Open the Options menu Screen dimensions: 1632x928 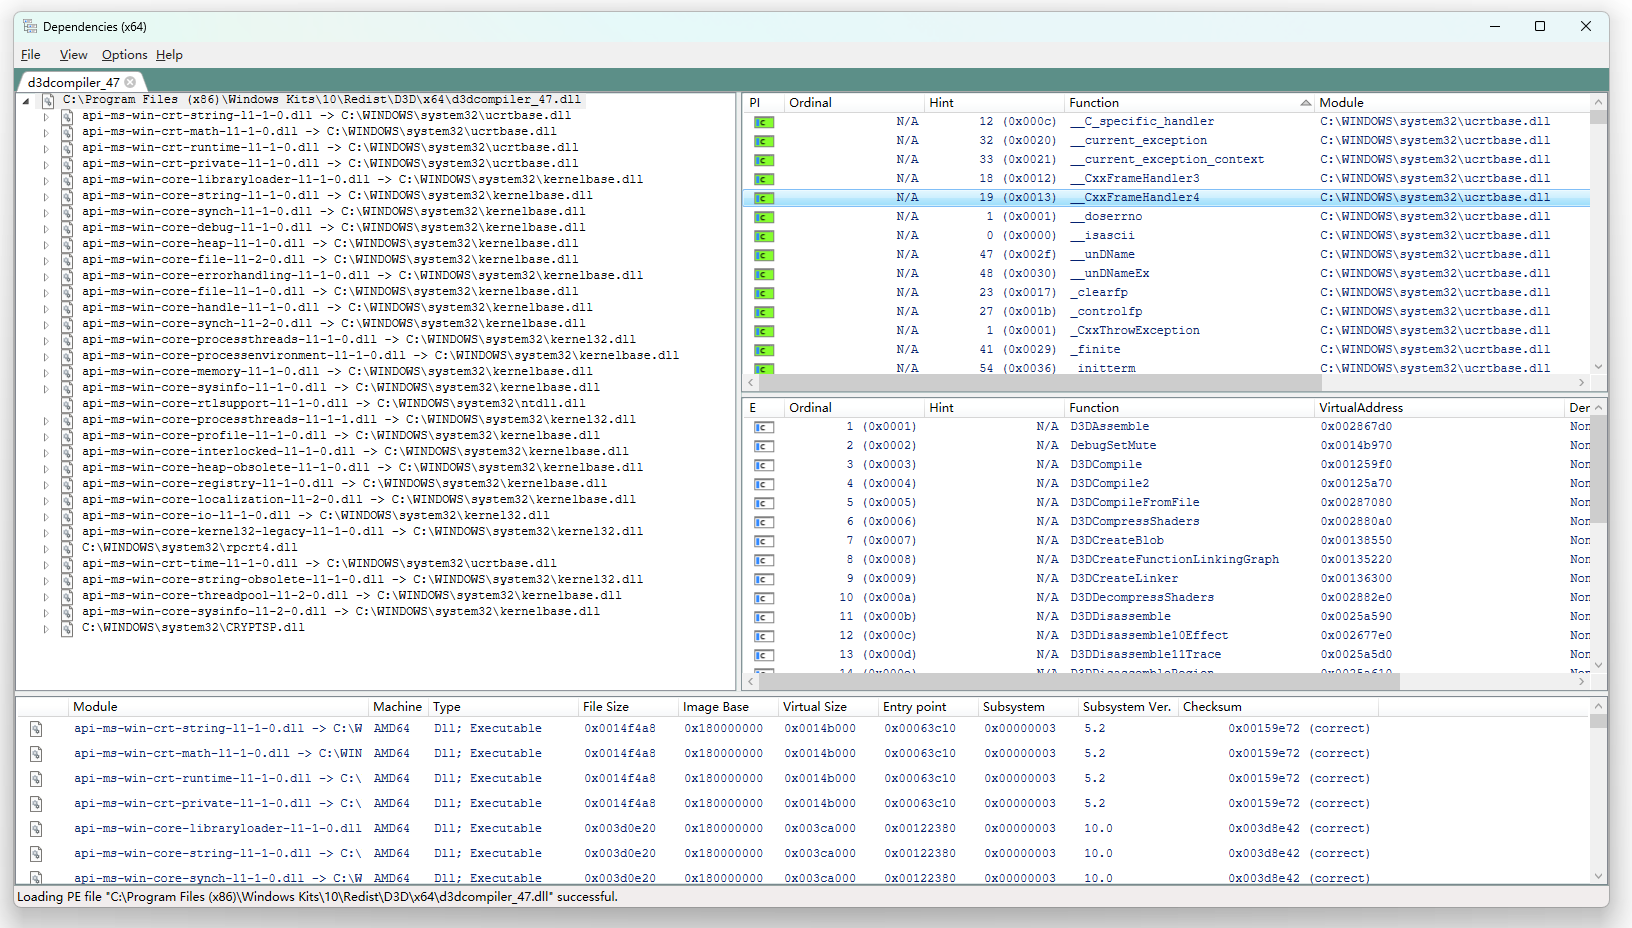coord(124,55)
